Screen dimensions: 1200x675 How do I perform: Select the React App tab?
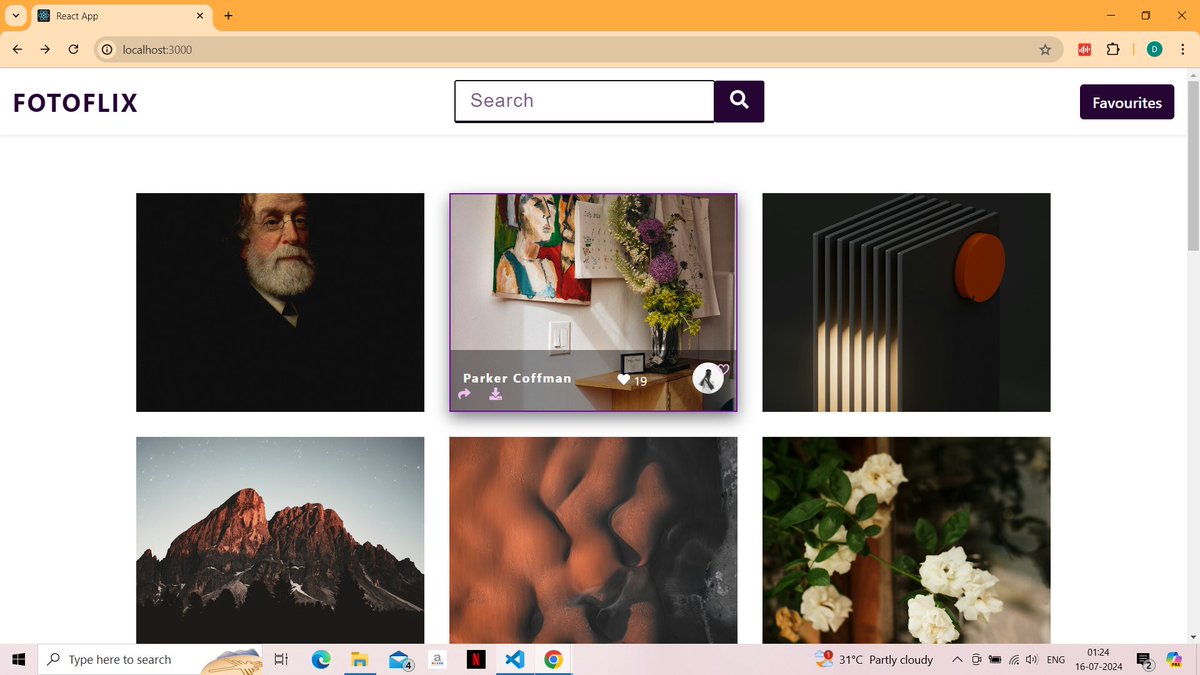(x=121, y=16)
